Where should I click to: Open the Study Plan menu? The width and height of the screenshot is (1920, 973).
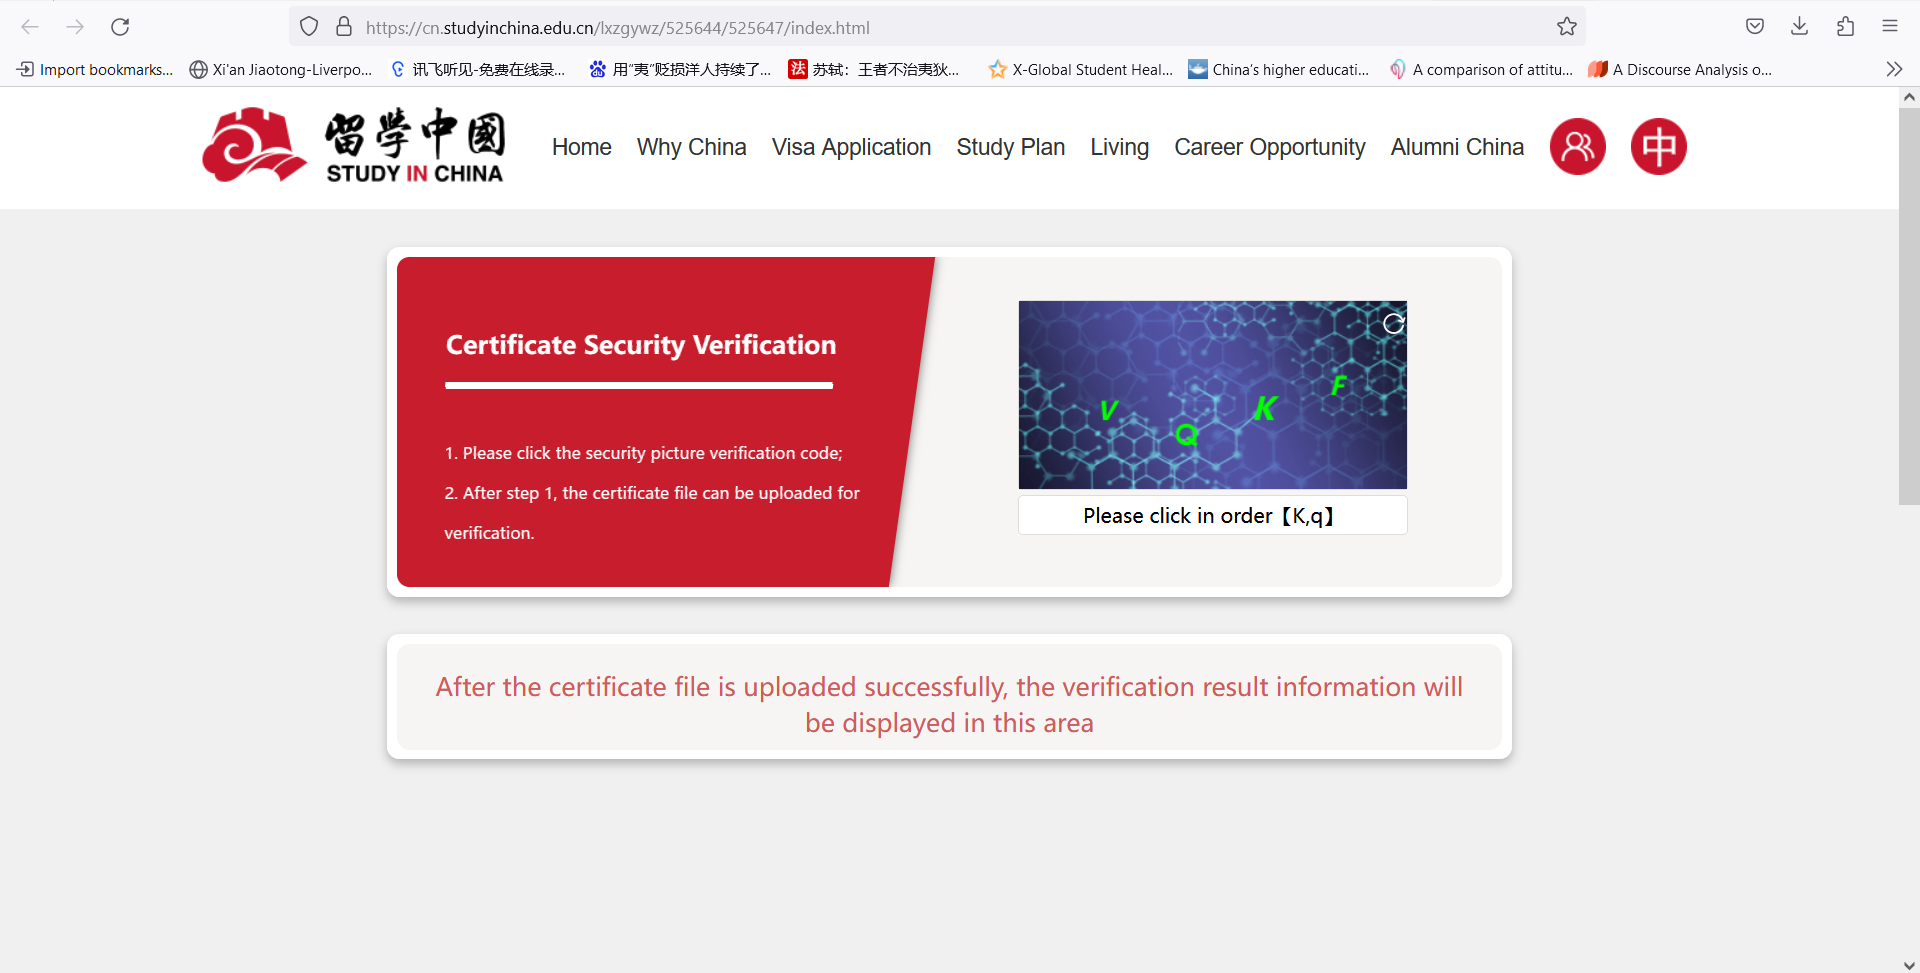pyautogui.click(x=1011, y=147)
